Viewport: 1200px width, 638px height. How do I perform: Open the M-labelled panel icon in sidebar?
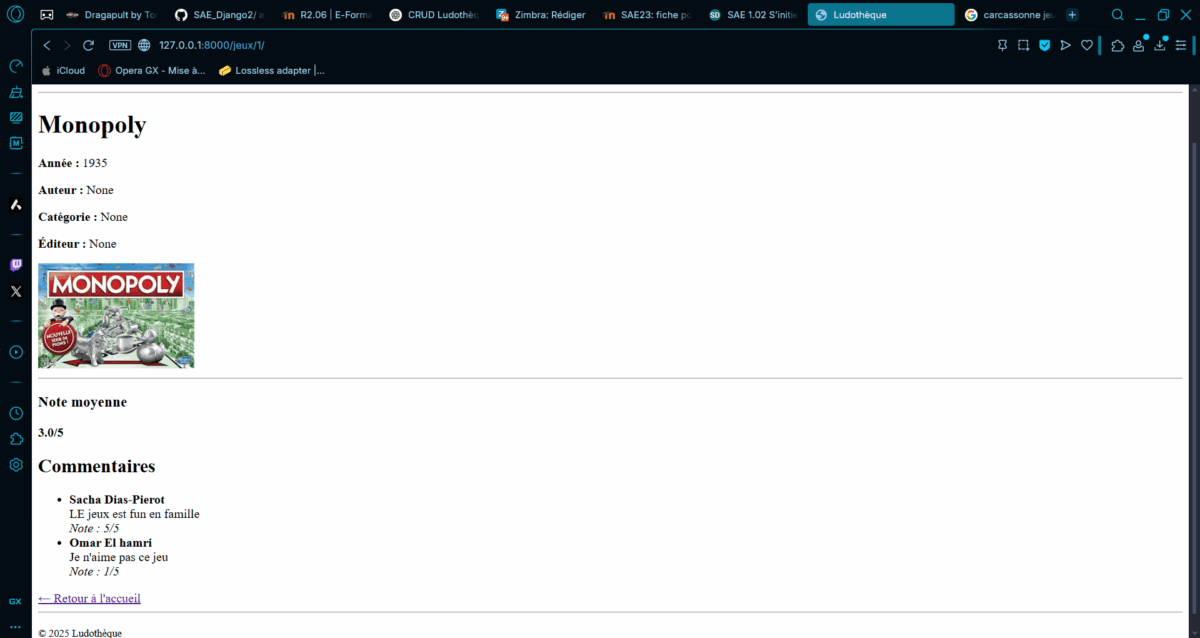(16, 143)
